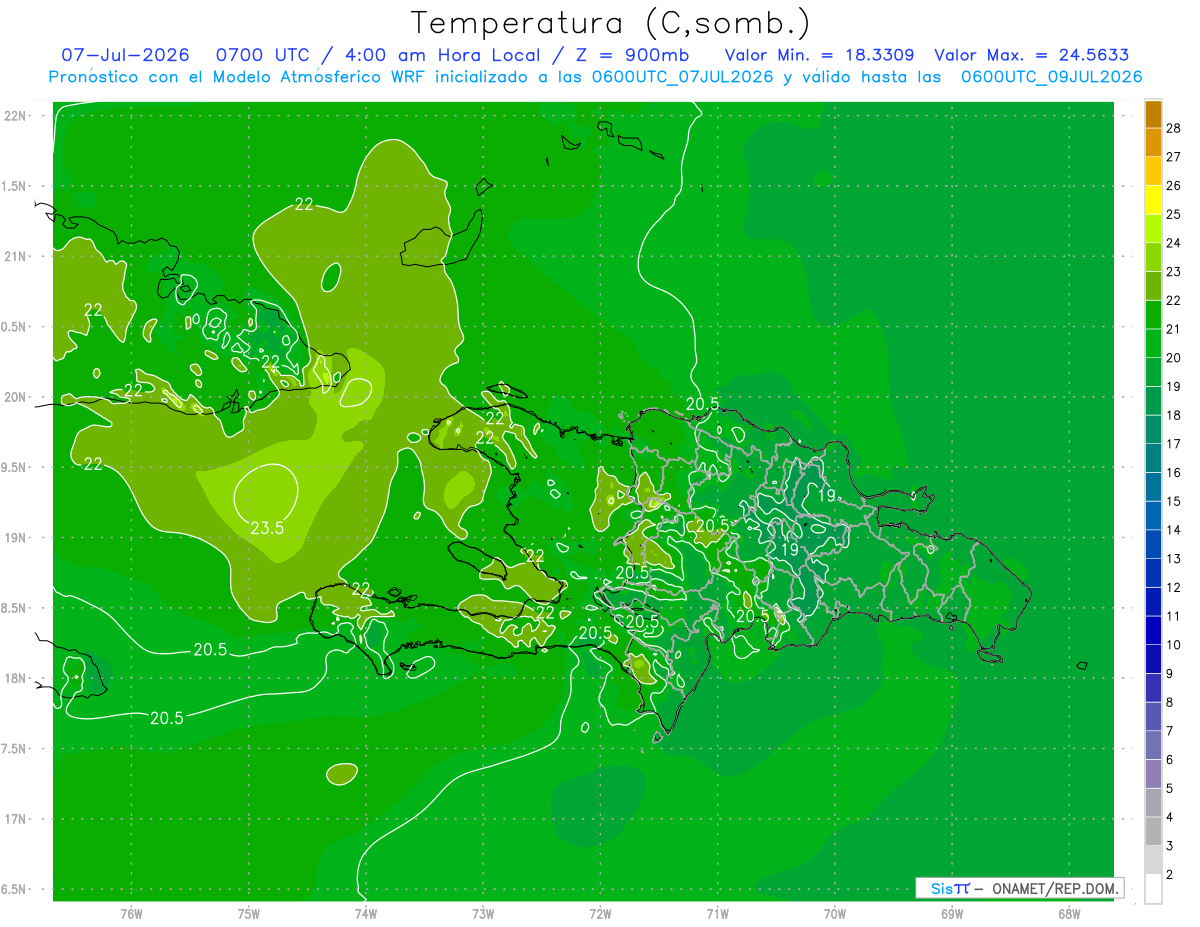The width and height of the screenshot is (1200, 927).
Task: Click the "76W" longitude axis label
Action: tap(131, 913)
